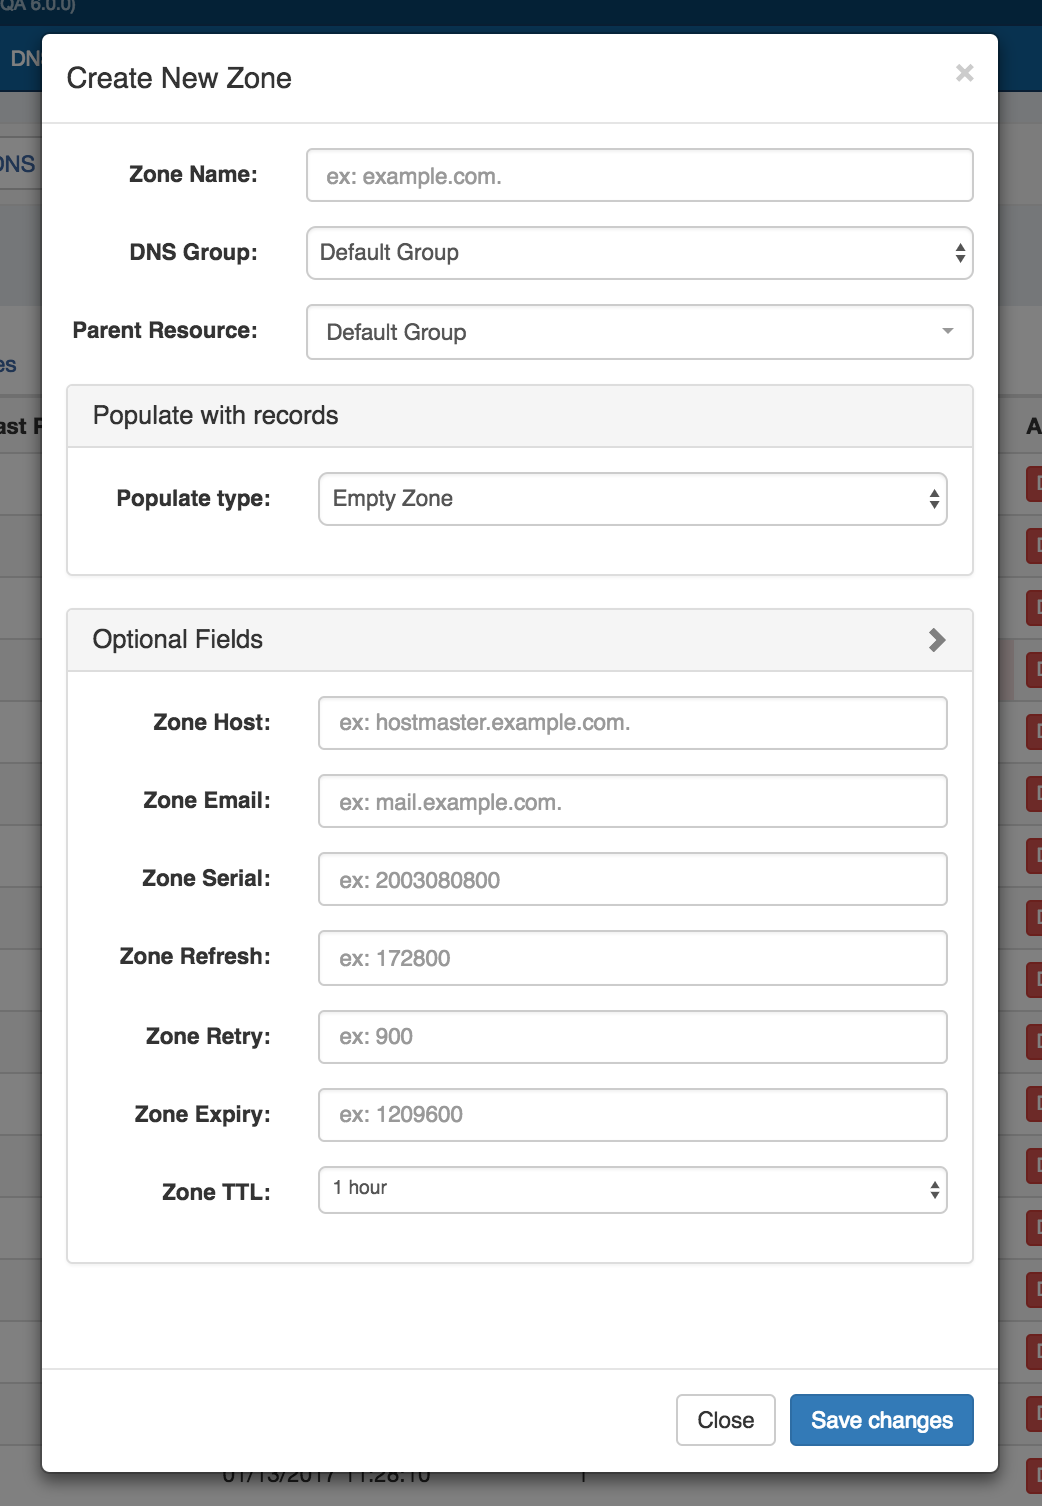Click the Zone Name input field
1042x1506 pixels.
[x=639, y=176]
